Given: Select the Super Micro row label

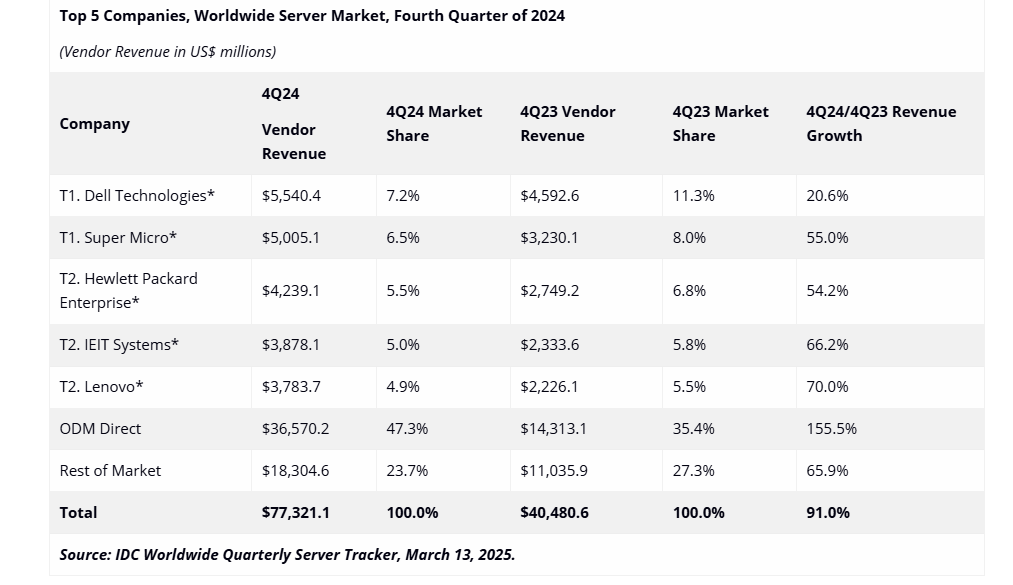Looking at the screenshot, I should [x=118, y=238].
